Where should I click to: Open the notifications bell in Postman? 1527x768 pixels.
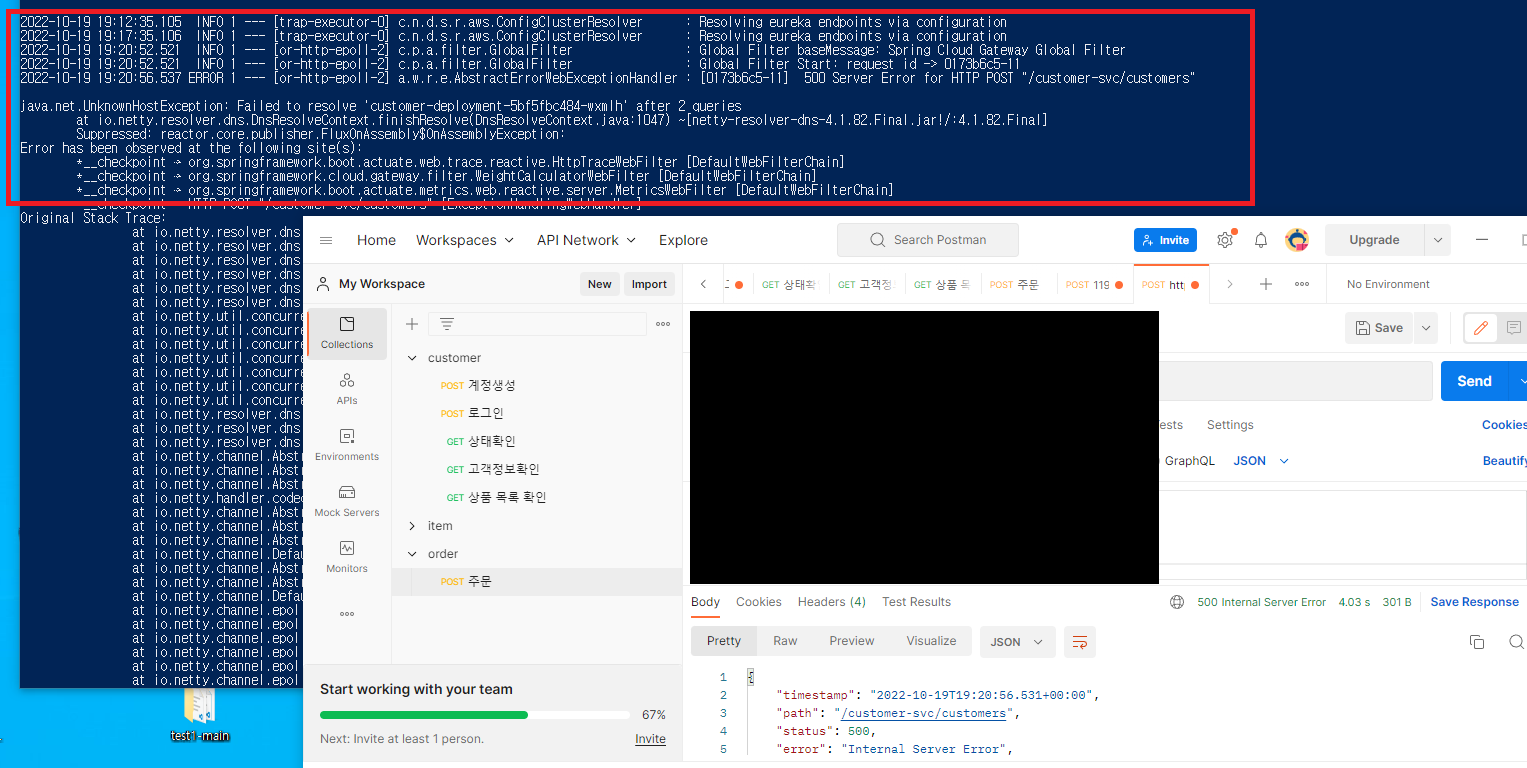(x=1261, y=240)
